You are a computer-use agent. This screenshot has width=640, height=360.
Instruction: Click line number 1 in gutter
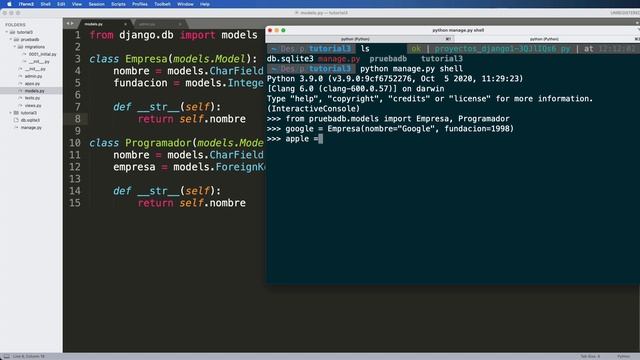tap(78, 35)
